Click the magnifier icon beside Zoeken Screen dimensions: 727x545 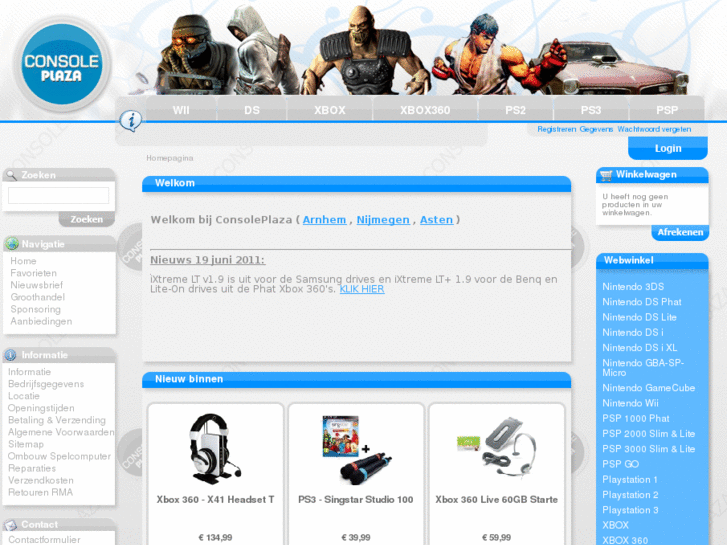pyautogui.click(x=12, y=175)
